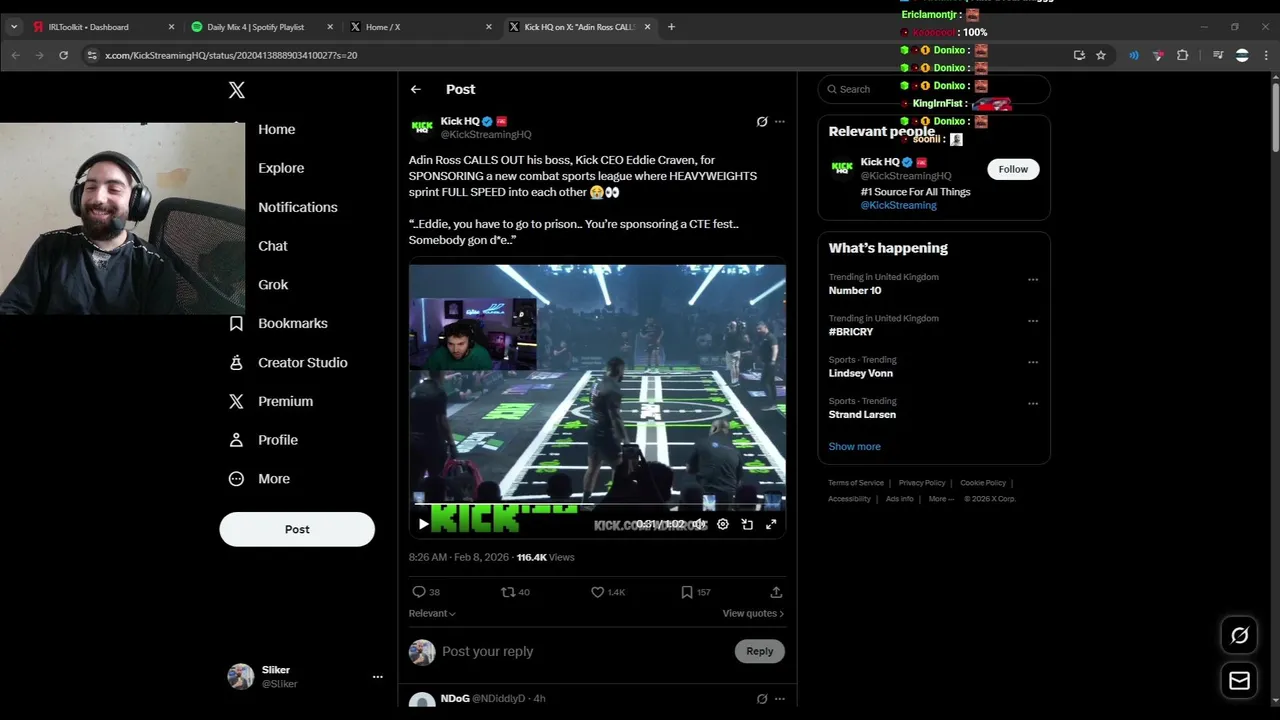Click the browser address bar URL

(231, 55)
